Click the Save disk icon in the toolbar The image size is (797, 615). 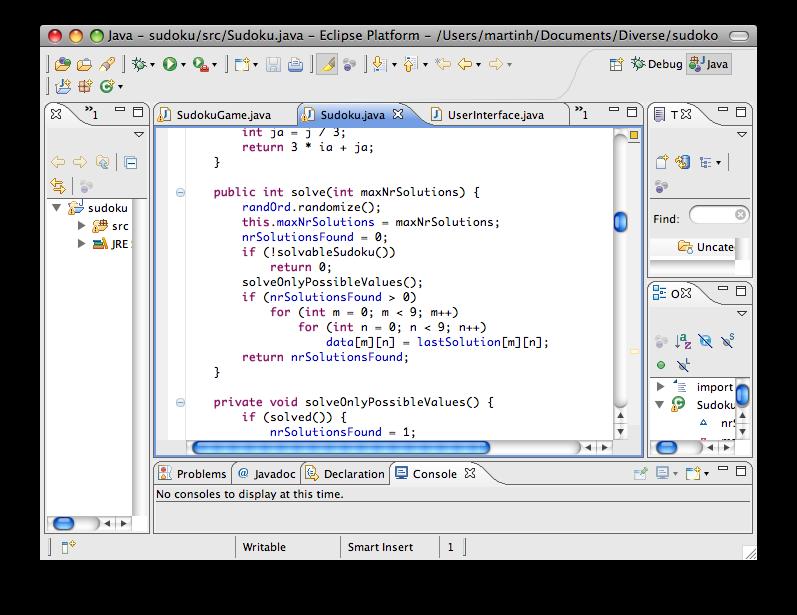coord(273,65)
